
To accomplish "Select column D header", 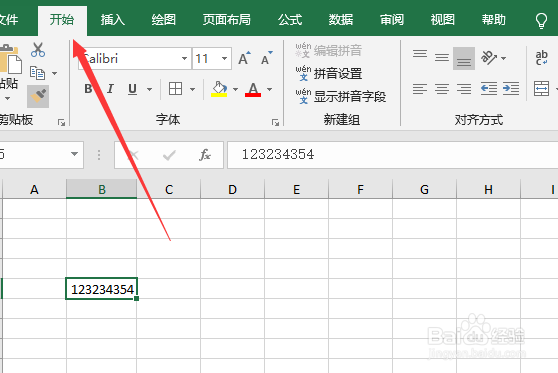I will [x=232, y=189].
